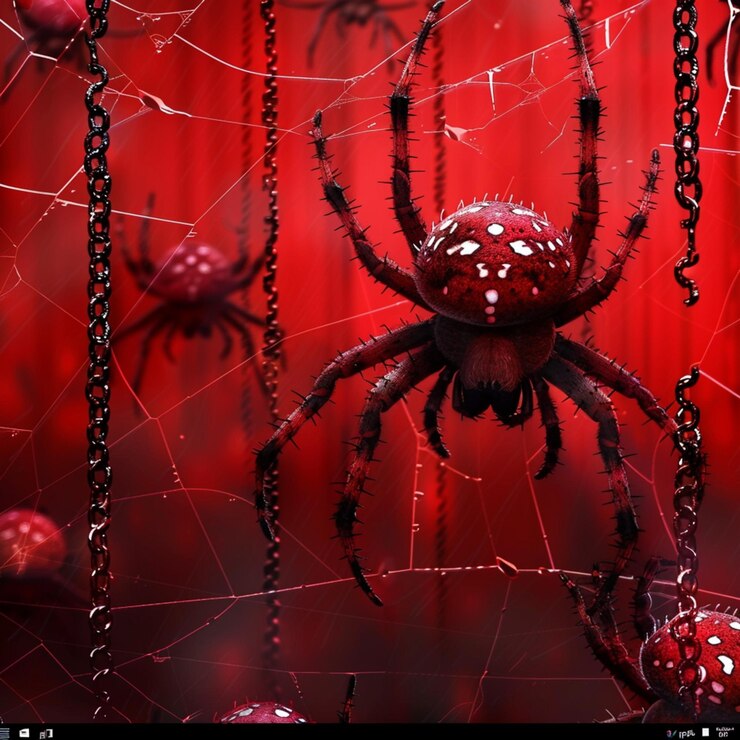740x740 pixels.
Task: Click the colorful tray icon in system tray
Action: (671, 733)
